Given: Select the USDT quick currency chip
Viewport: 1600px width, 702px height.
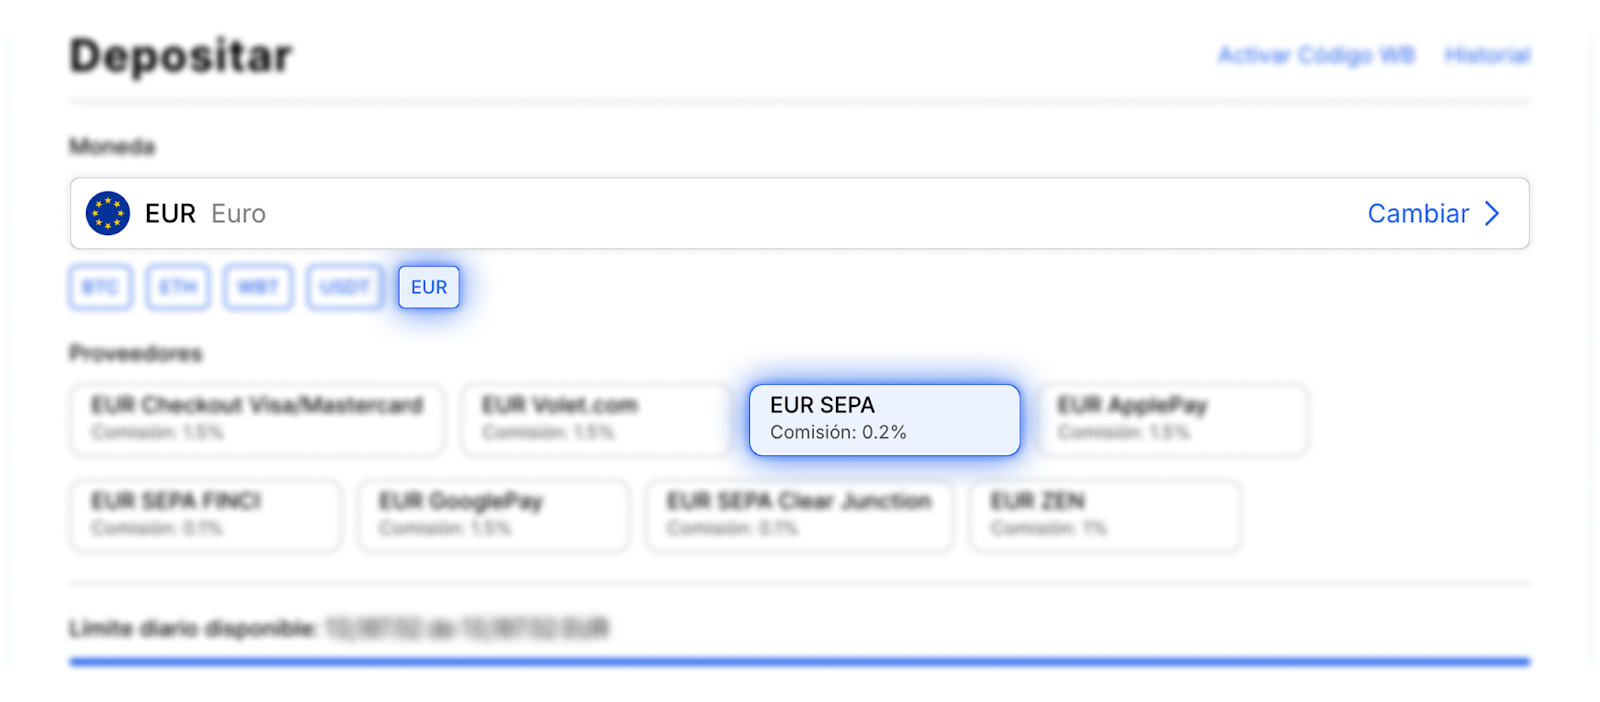Looking at the screenshot, I should [344, 287].
